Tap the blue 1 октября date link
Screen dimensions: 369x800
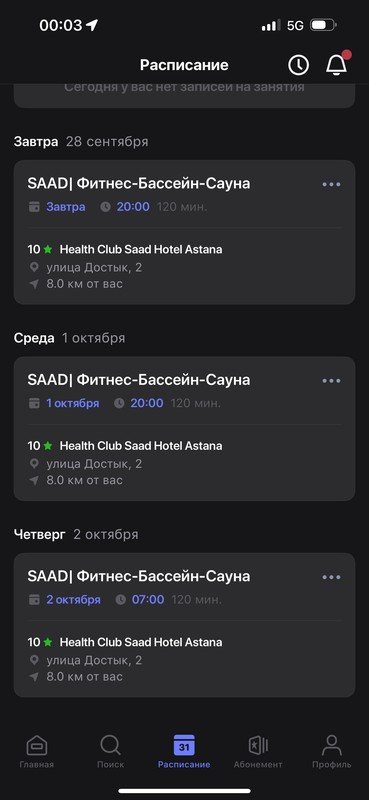click(x=73, y=403)
